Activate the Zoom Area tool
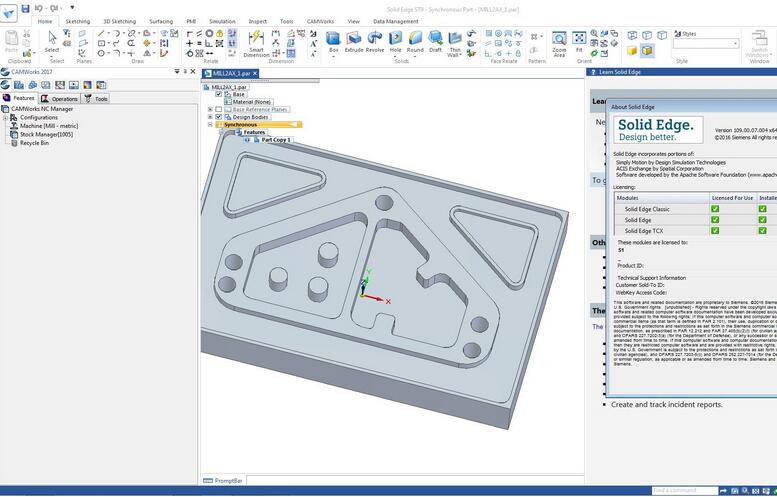Viewport: 777px width, 497px height. pos(559,44)
